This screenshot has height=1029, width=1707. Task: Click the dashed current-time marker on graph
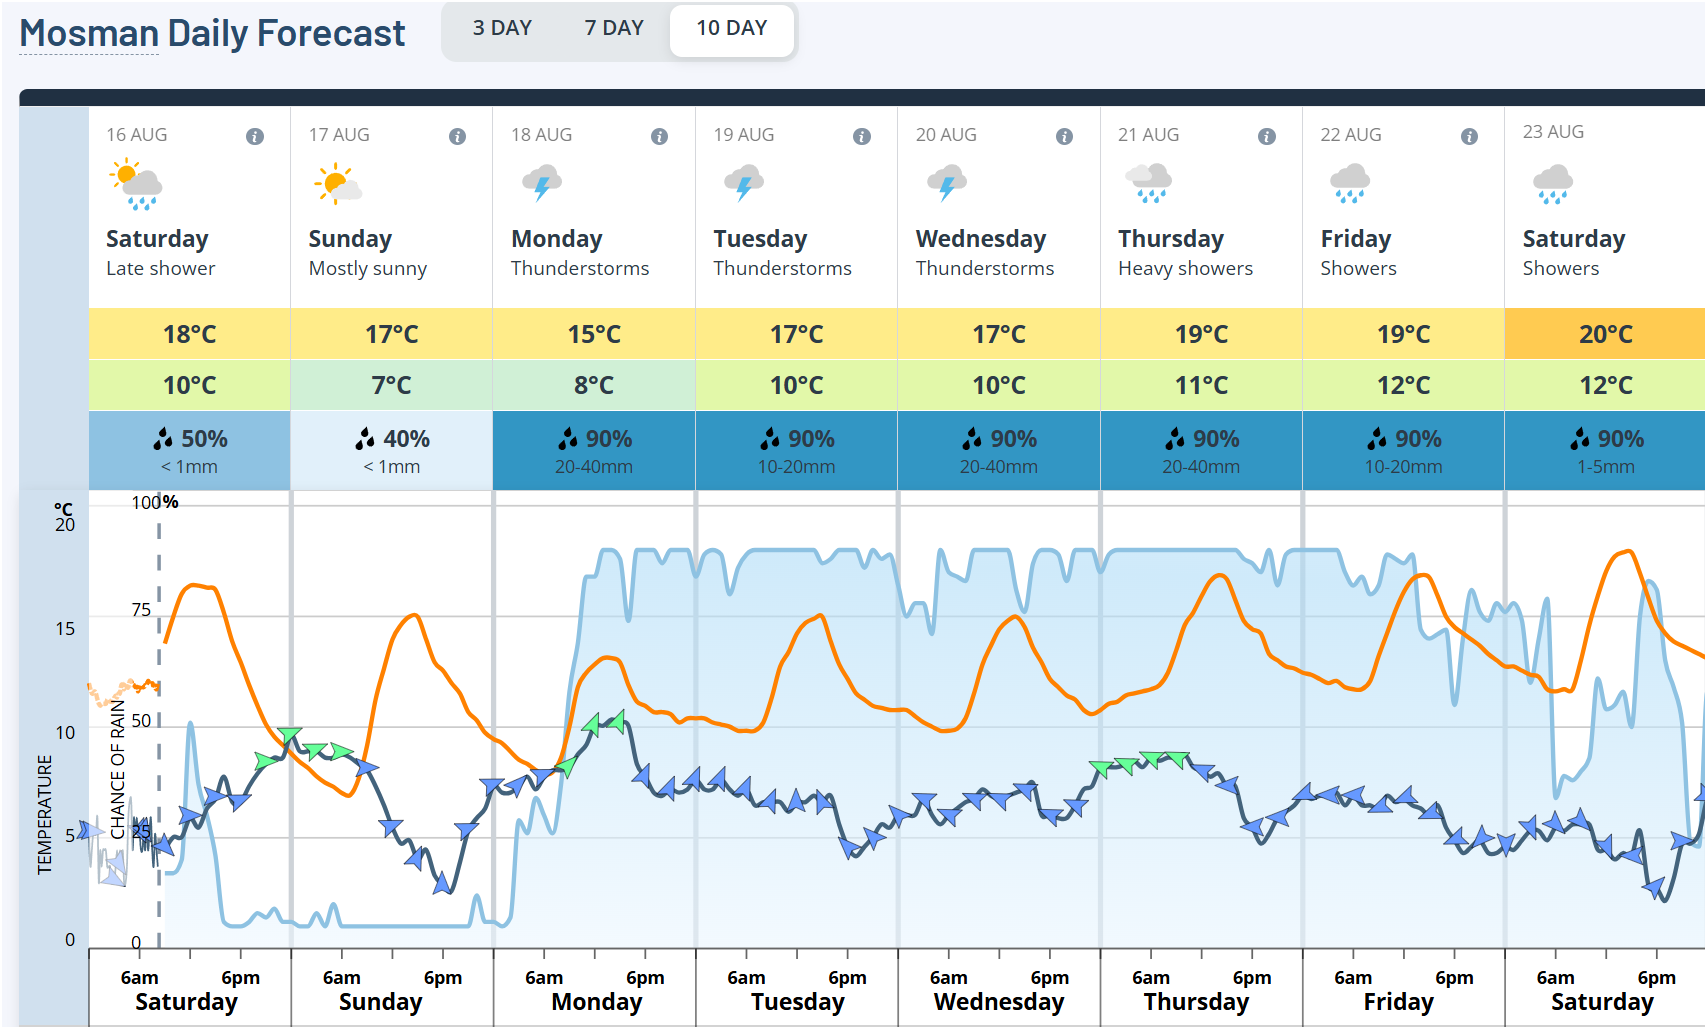click(159, 700)
